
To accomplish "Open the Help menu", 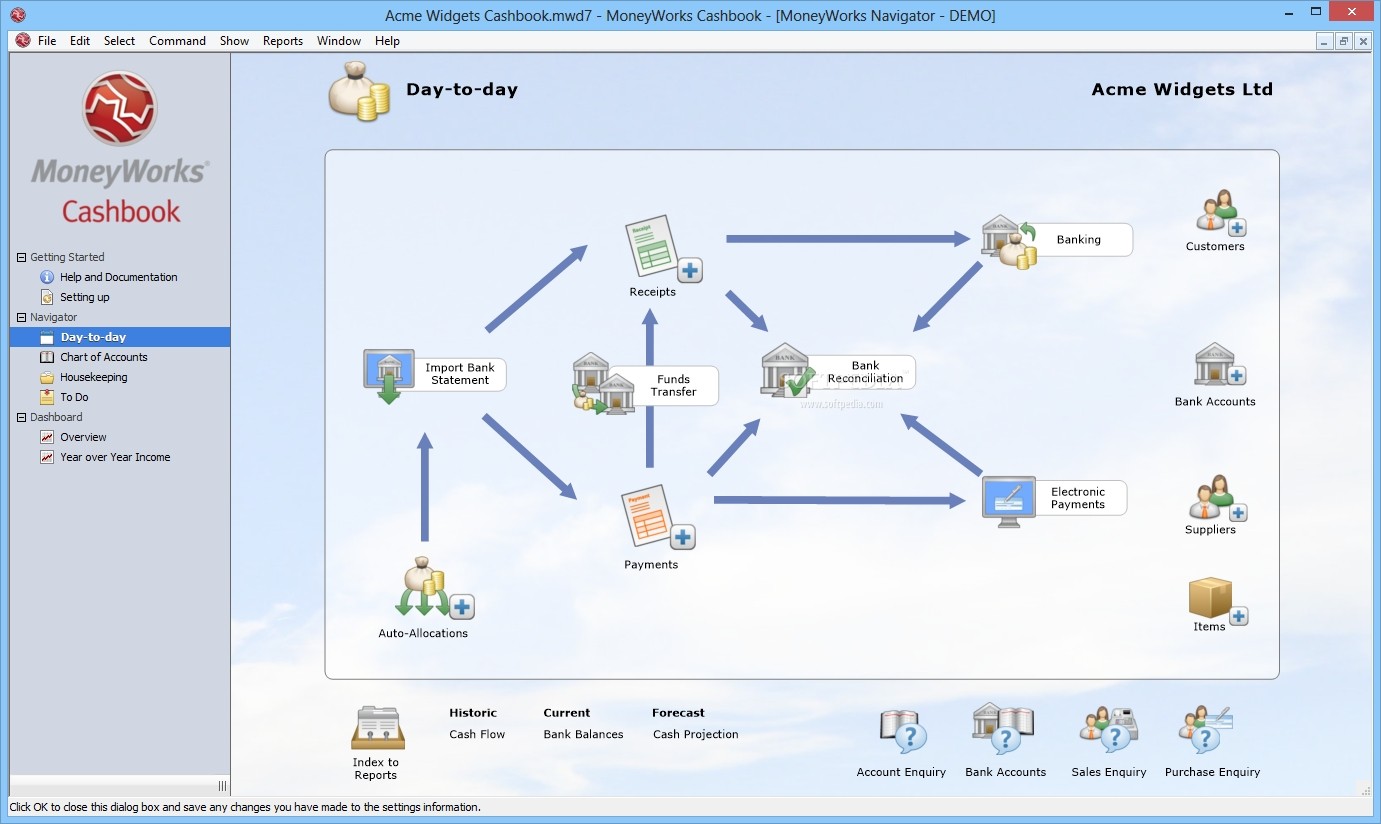I will tap(387, 41).
